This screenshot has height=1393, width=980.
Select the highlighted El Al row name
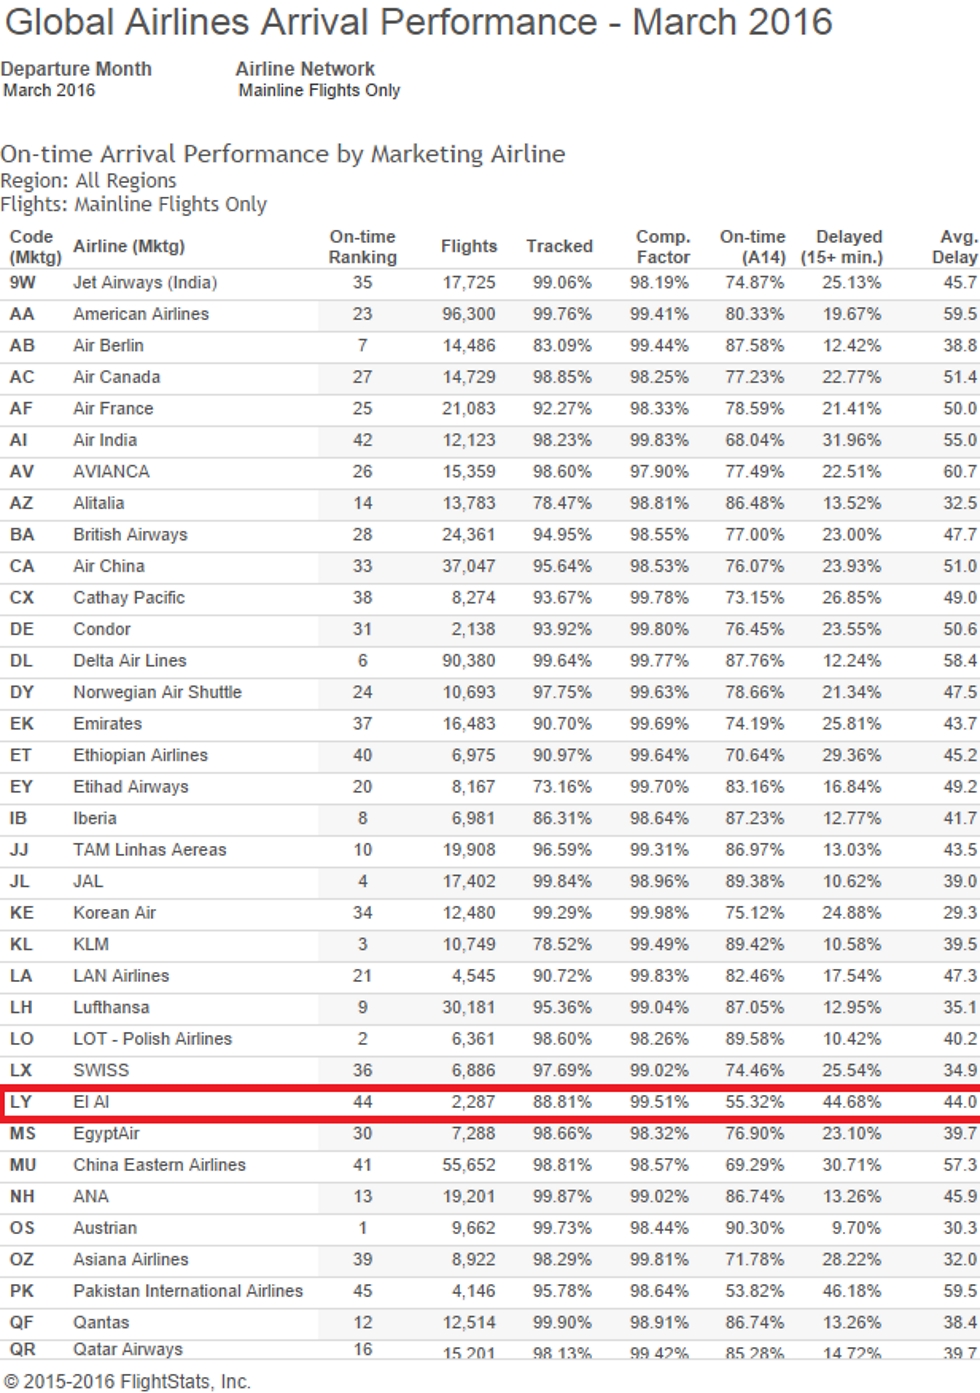point(91,1102)
